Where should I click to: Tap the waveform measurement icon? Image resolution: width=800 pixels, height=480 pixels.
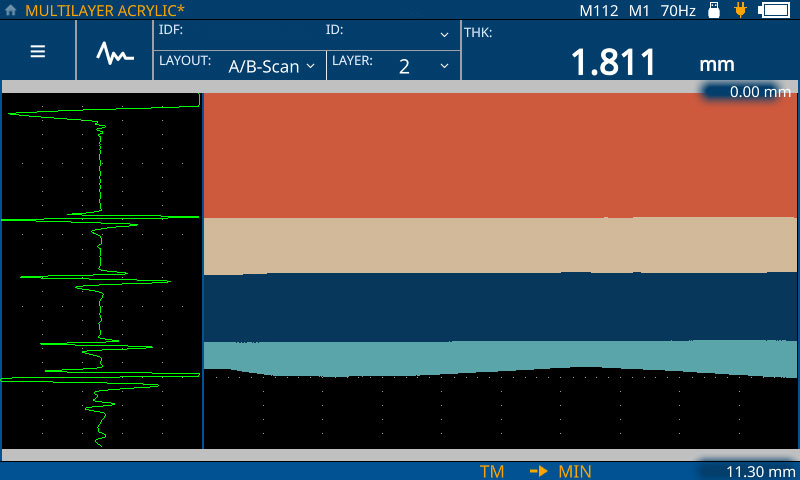coord(115,51)
